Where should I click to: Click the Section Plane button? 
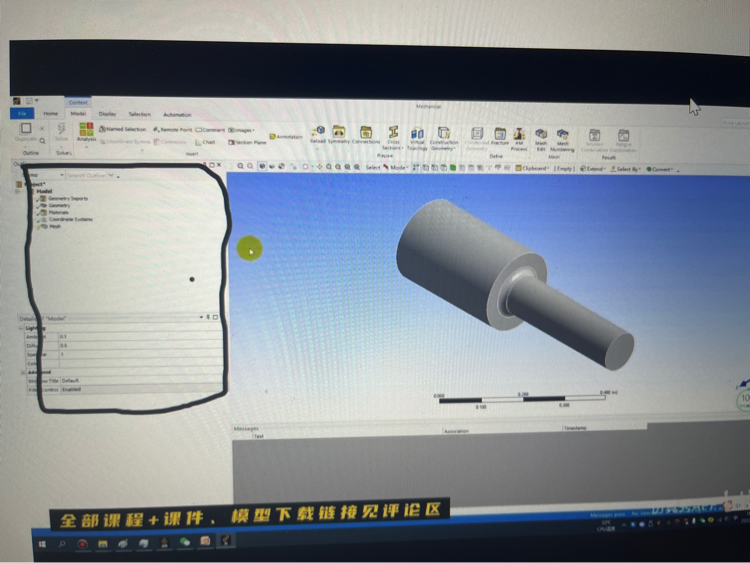tap(246, 142)
